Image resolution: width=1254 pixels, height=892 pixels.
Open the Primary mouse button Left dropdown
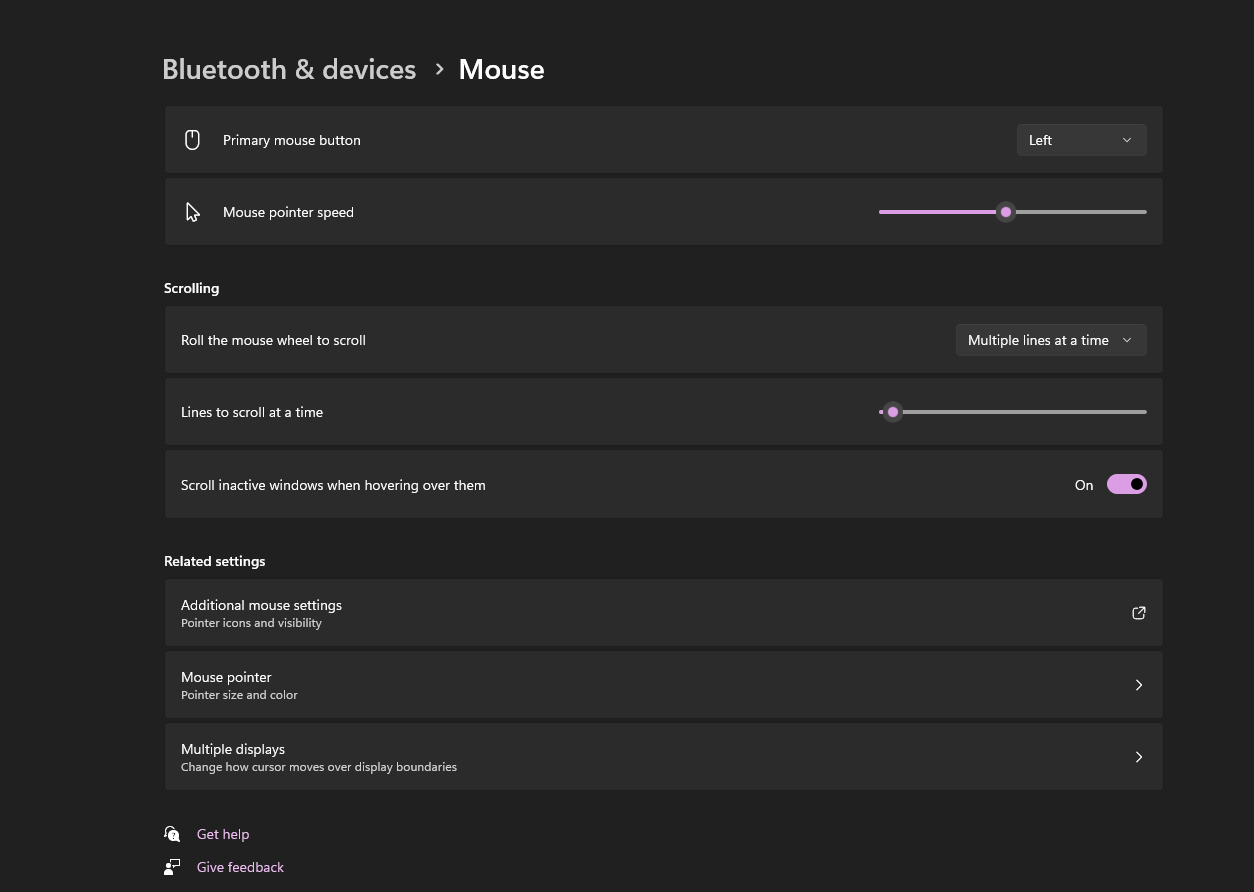pos(1081,140)
